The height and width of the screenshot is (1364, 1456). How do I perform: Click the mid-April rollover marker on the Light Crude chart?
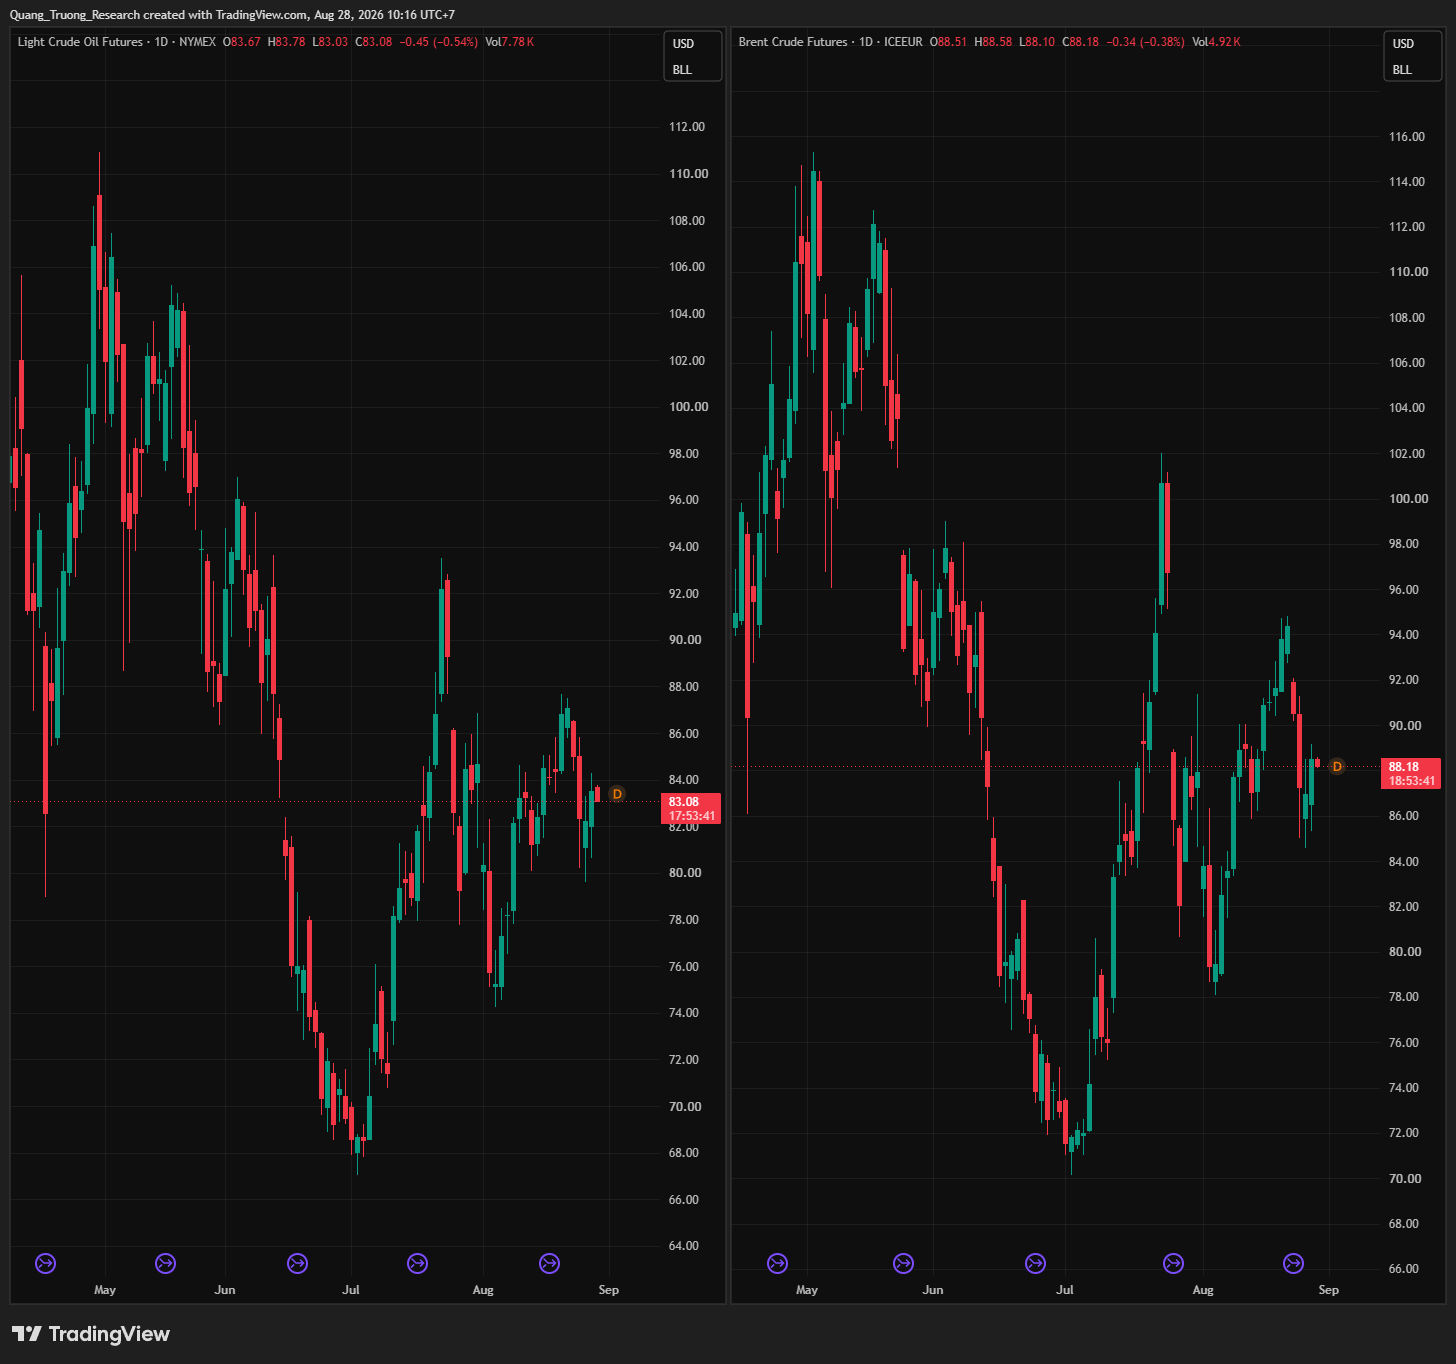(x=45, y=1264)
